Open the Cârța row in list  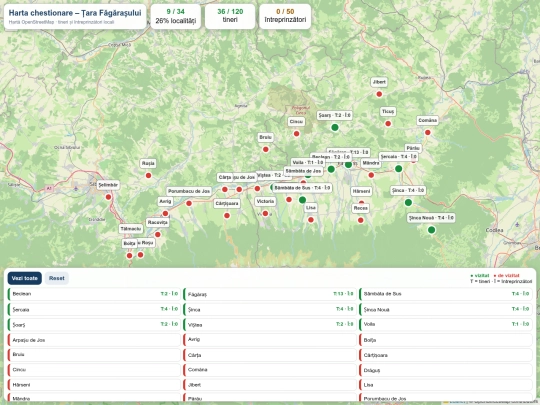(x=270, y=355)
